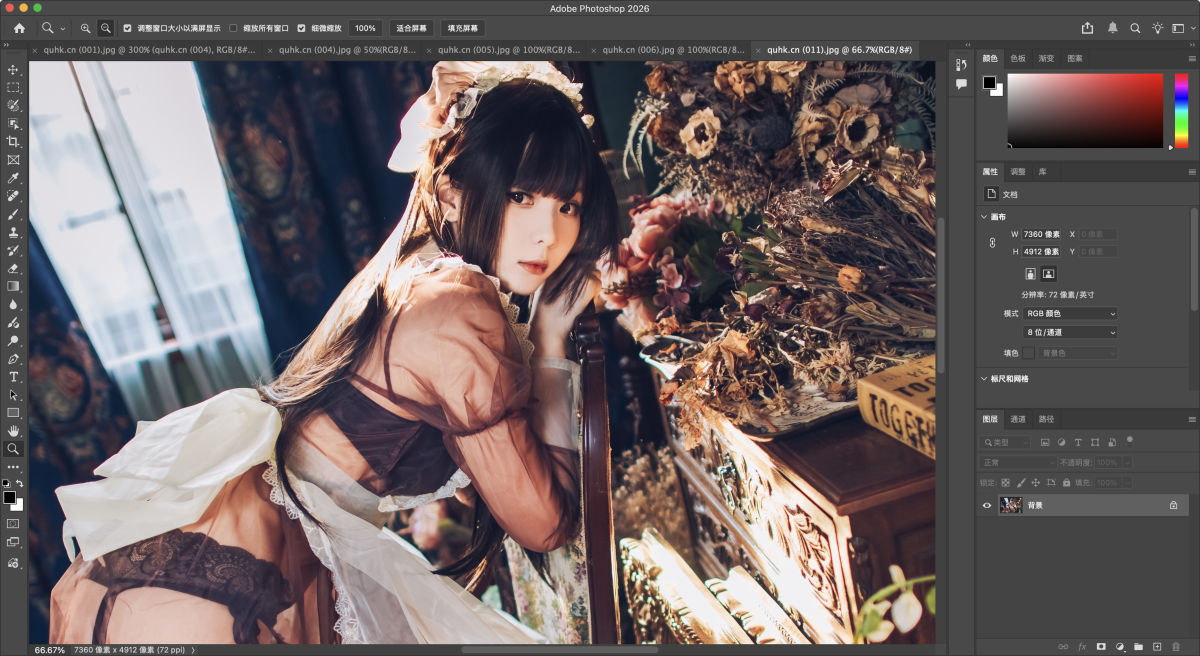This screenshot has width=1200, height=656.
Task: Hide the 背景 layer with eye icon
Action: (x=987, y=506)
